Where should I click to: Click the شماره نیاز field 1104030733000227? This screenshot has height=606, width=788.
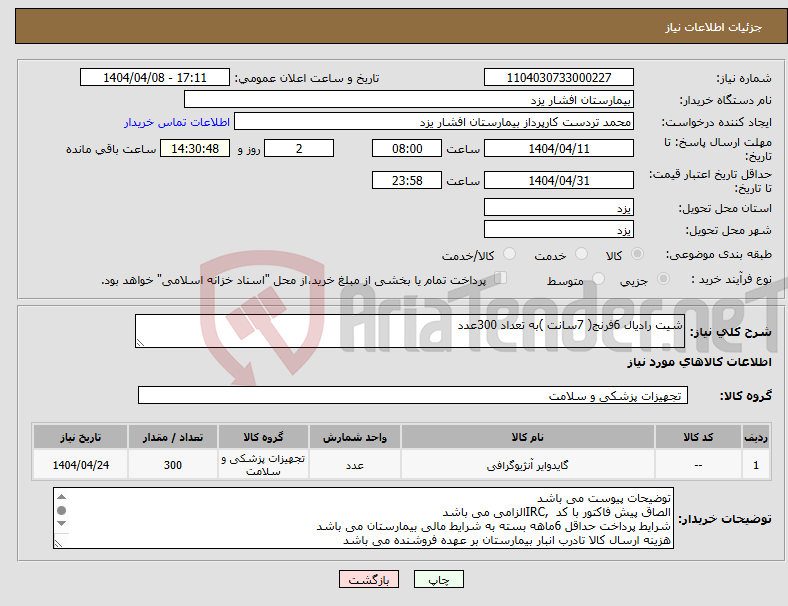[558, 77]
